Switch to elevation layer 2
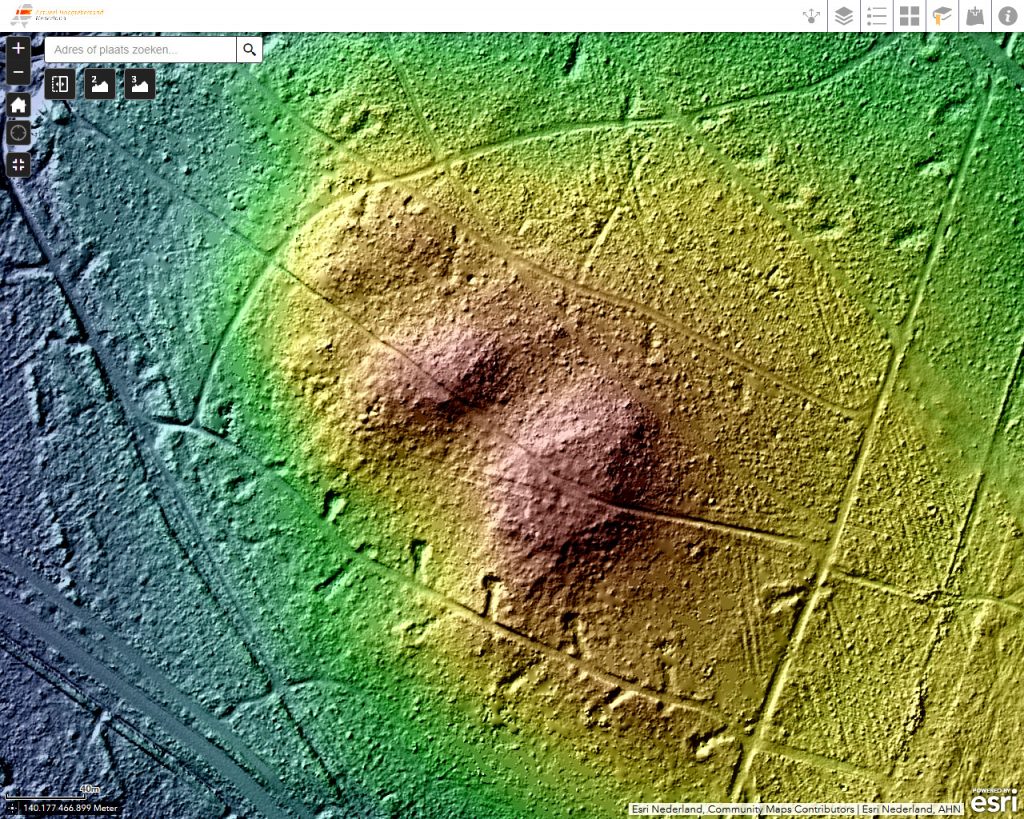Screen dimensions: 1024x819 [x=100, y=84]
